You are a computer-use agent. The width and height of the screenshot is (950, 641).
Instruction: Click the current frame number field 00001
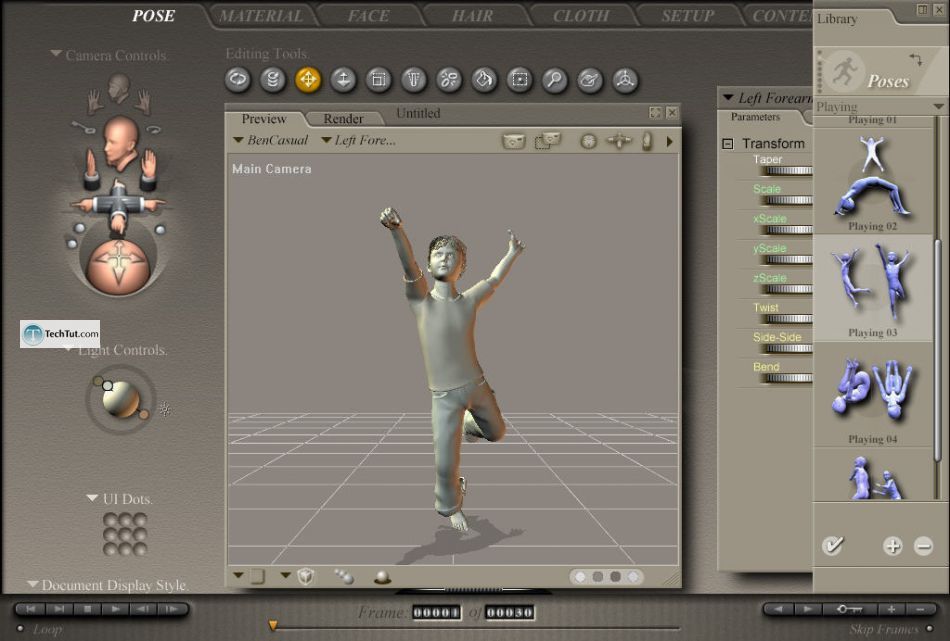click(x=436, y=613)
